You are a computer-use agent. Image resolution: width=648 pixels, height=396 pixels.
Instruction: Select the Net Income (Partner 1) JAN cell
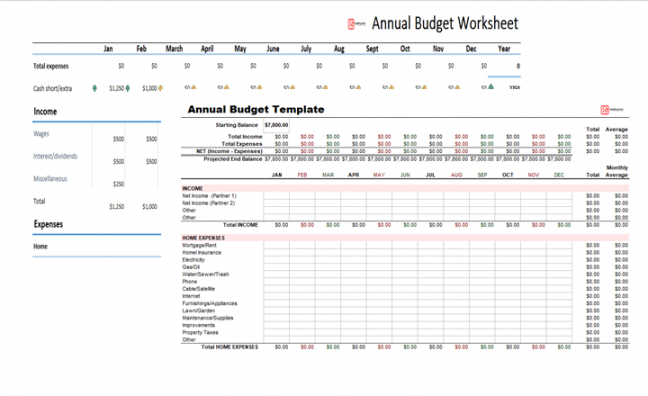[x=276, y=196]
